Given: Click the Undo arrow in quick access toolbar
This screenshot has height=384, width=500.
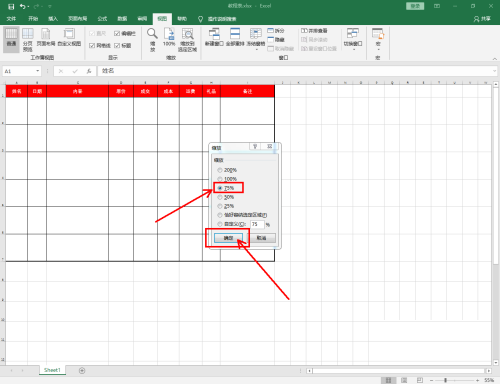Looking at the screenshot, I should (23, 6).
